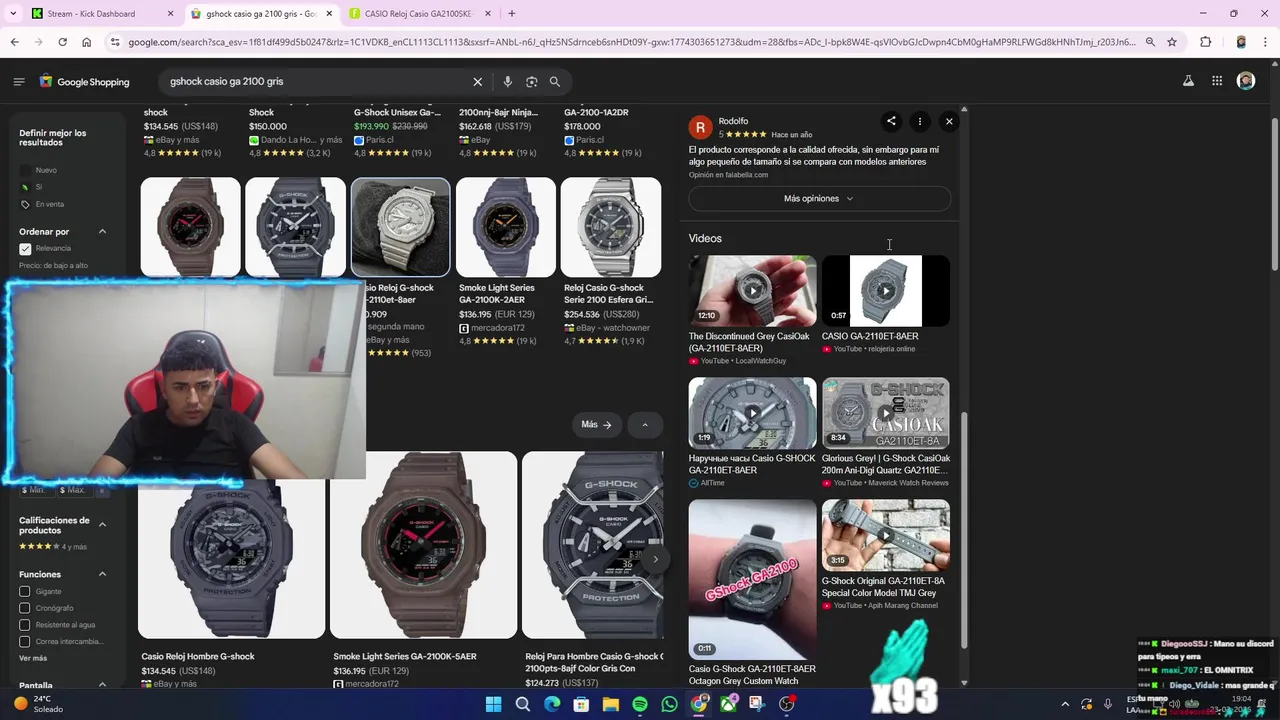
Task: Go to browser home page
Action: (x=86, y=42)
